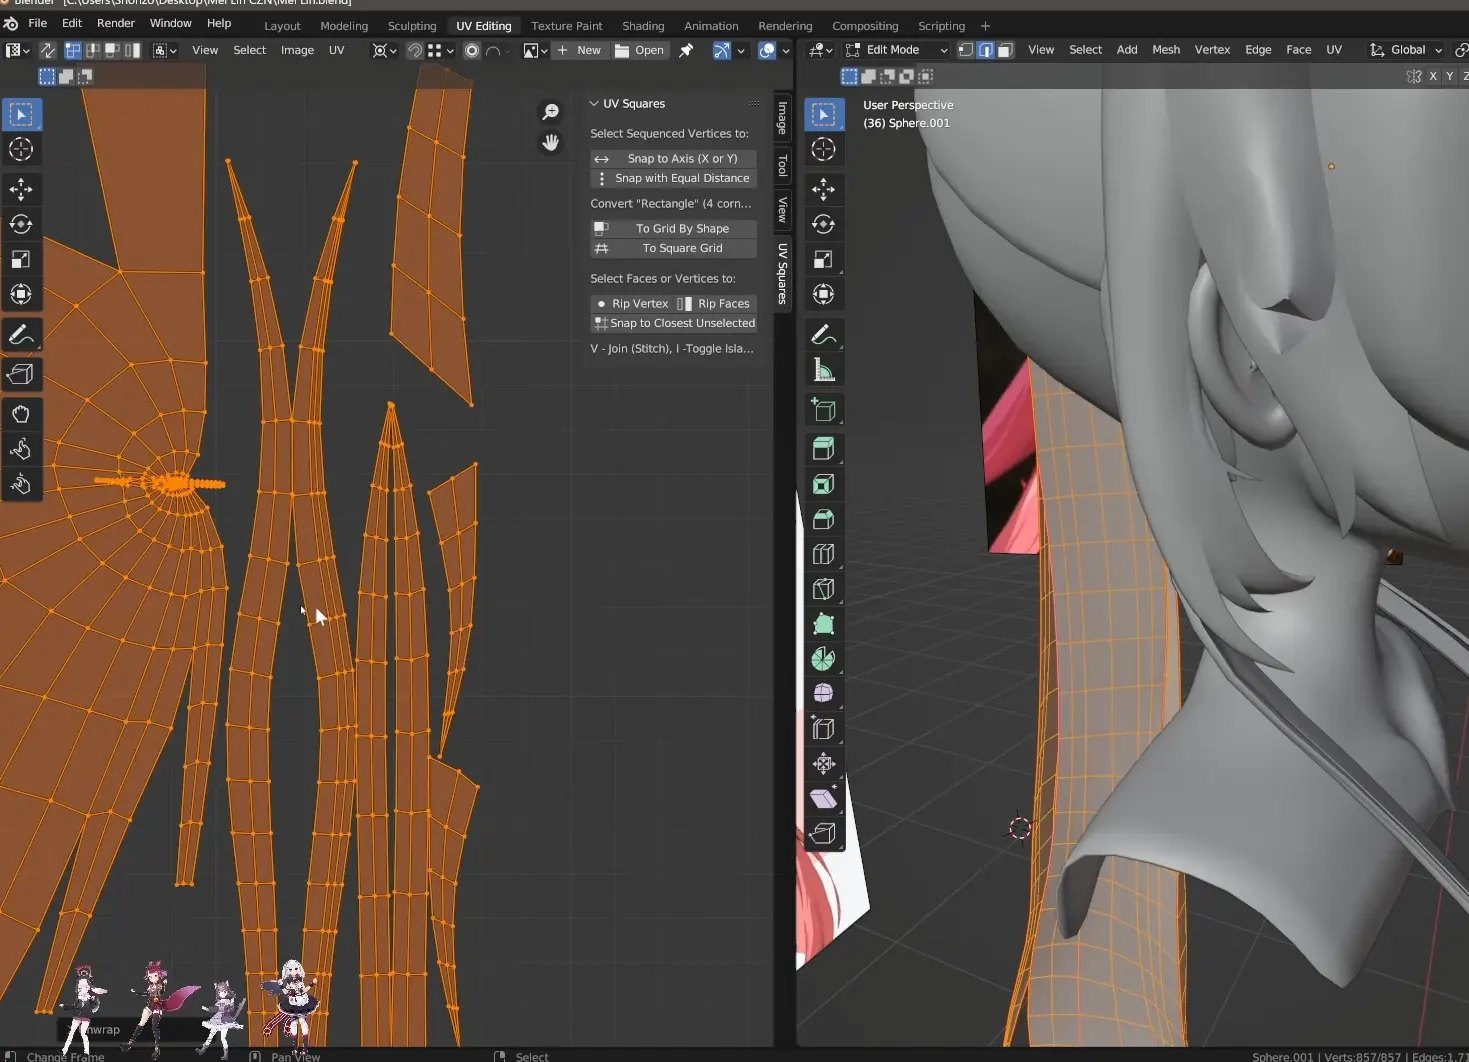Open the Edit Mode dropdown
The image size is (1469, 1062).
tap(897, 50)
